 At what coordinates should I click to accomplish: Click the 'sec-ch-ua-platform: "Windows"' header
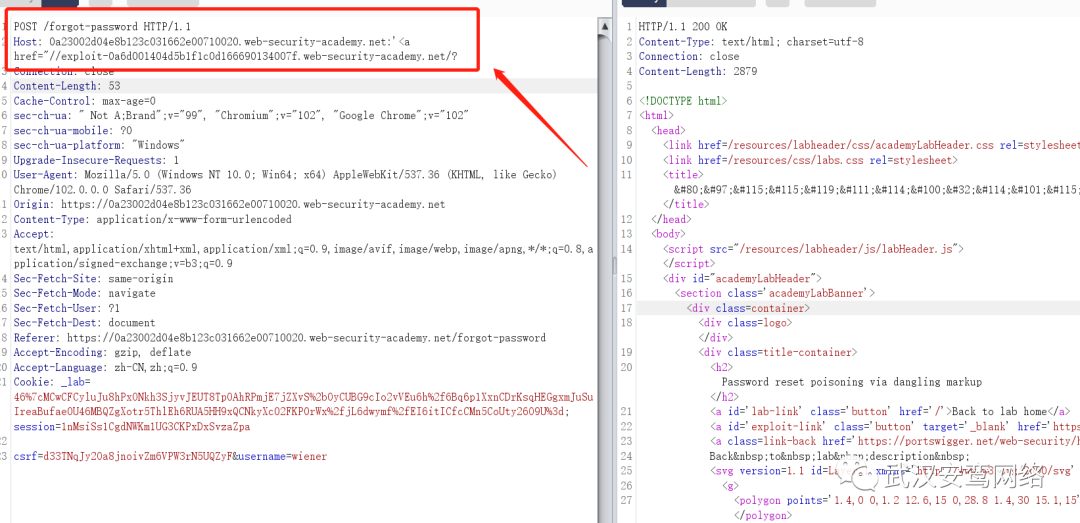point(99,145)
